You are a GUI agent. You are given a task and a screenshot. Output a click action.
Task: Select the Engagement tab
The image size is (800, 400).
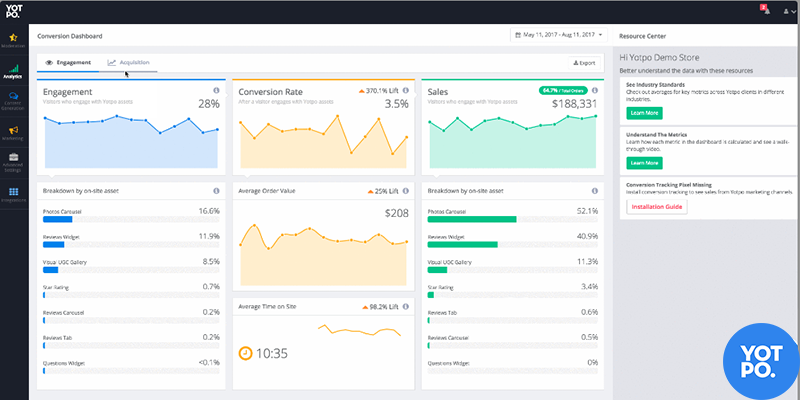click(x=68, y=62)
